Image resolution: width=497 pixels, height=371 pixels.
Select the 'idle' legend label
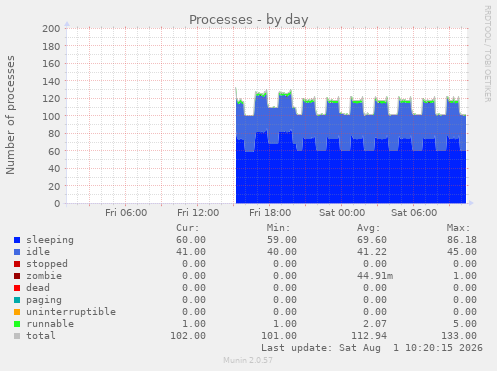[x=38, y=252]
